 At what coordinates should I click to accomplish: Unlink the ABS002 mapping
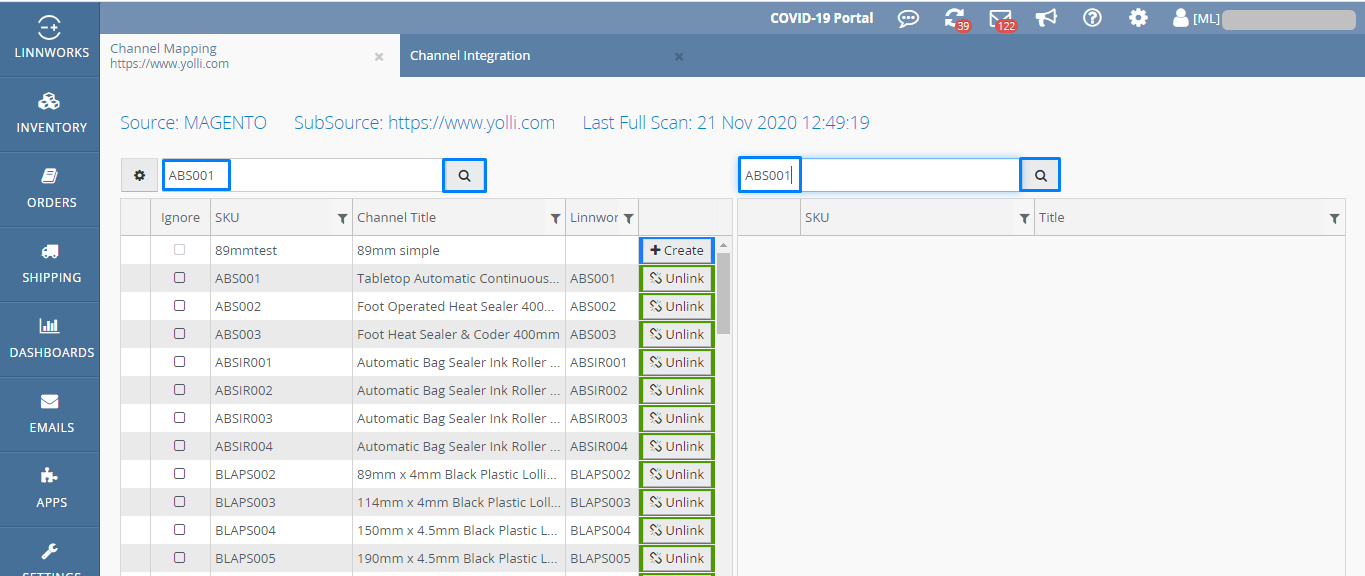tap(677, 306)
